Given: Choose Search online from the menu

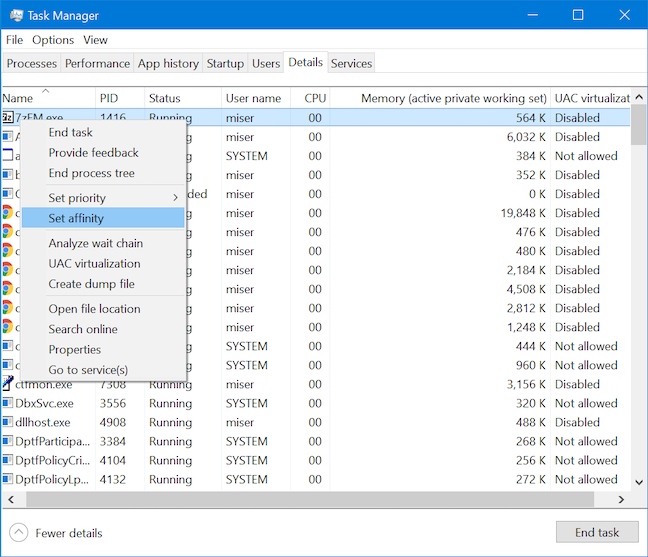Looking at the screenshot, I should [102, 329].
